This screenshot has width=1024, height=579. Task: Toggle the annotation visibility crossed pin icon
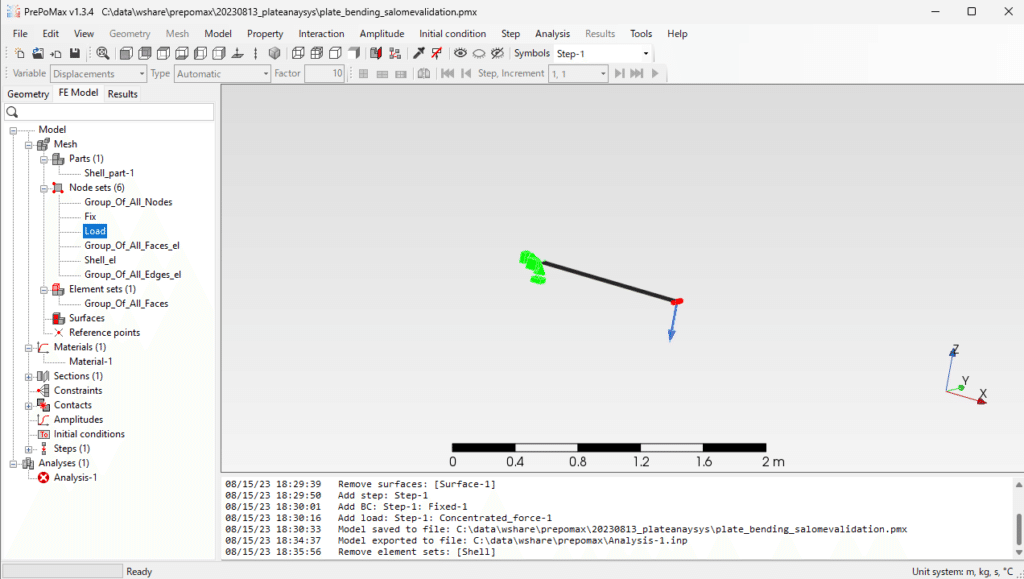pos(437,54)
